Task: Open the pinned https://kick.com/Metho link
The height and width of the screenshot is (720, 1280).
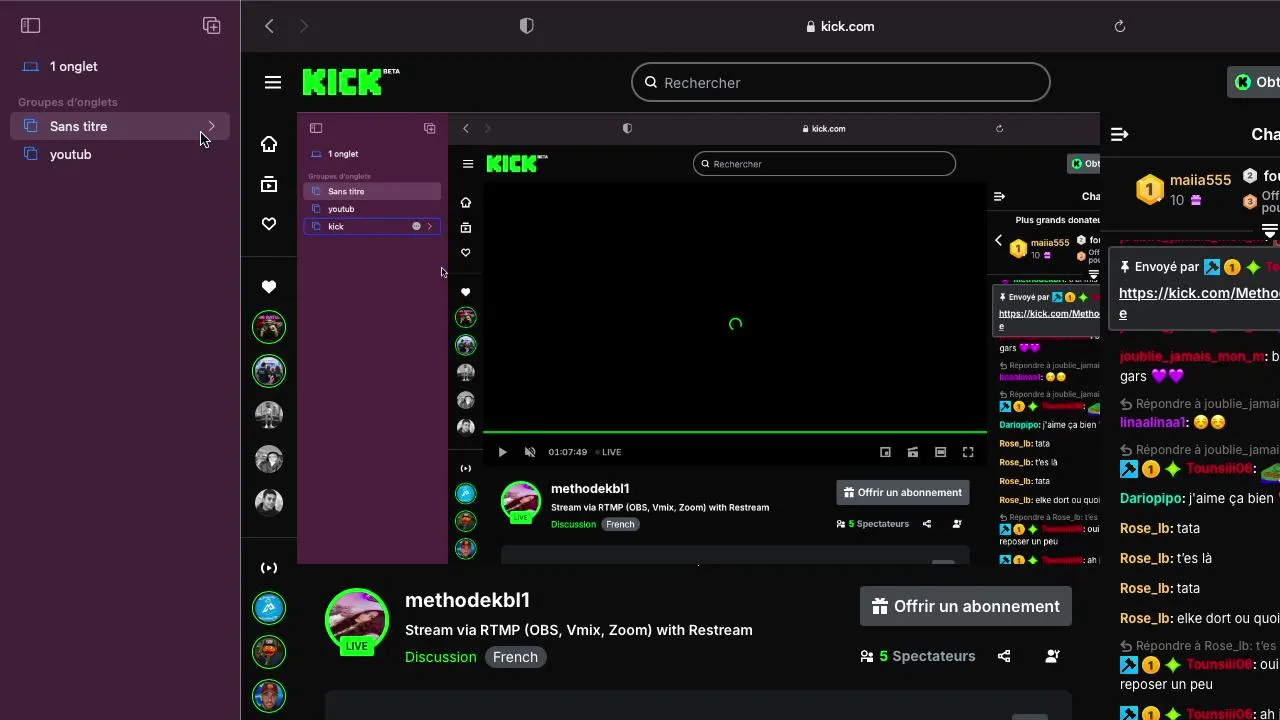Action: (x=1199, y=293)
